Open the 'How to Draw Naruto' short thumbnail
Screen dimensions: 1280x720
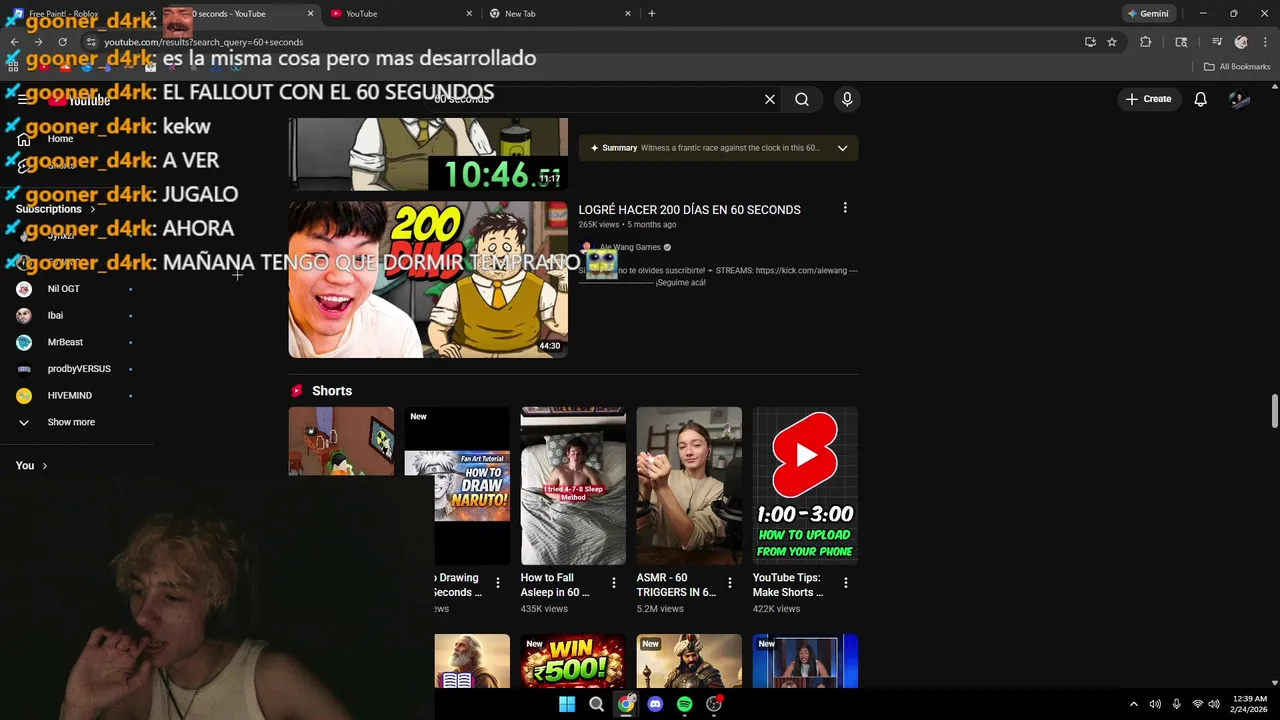(x=457, y=485)
